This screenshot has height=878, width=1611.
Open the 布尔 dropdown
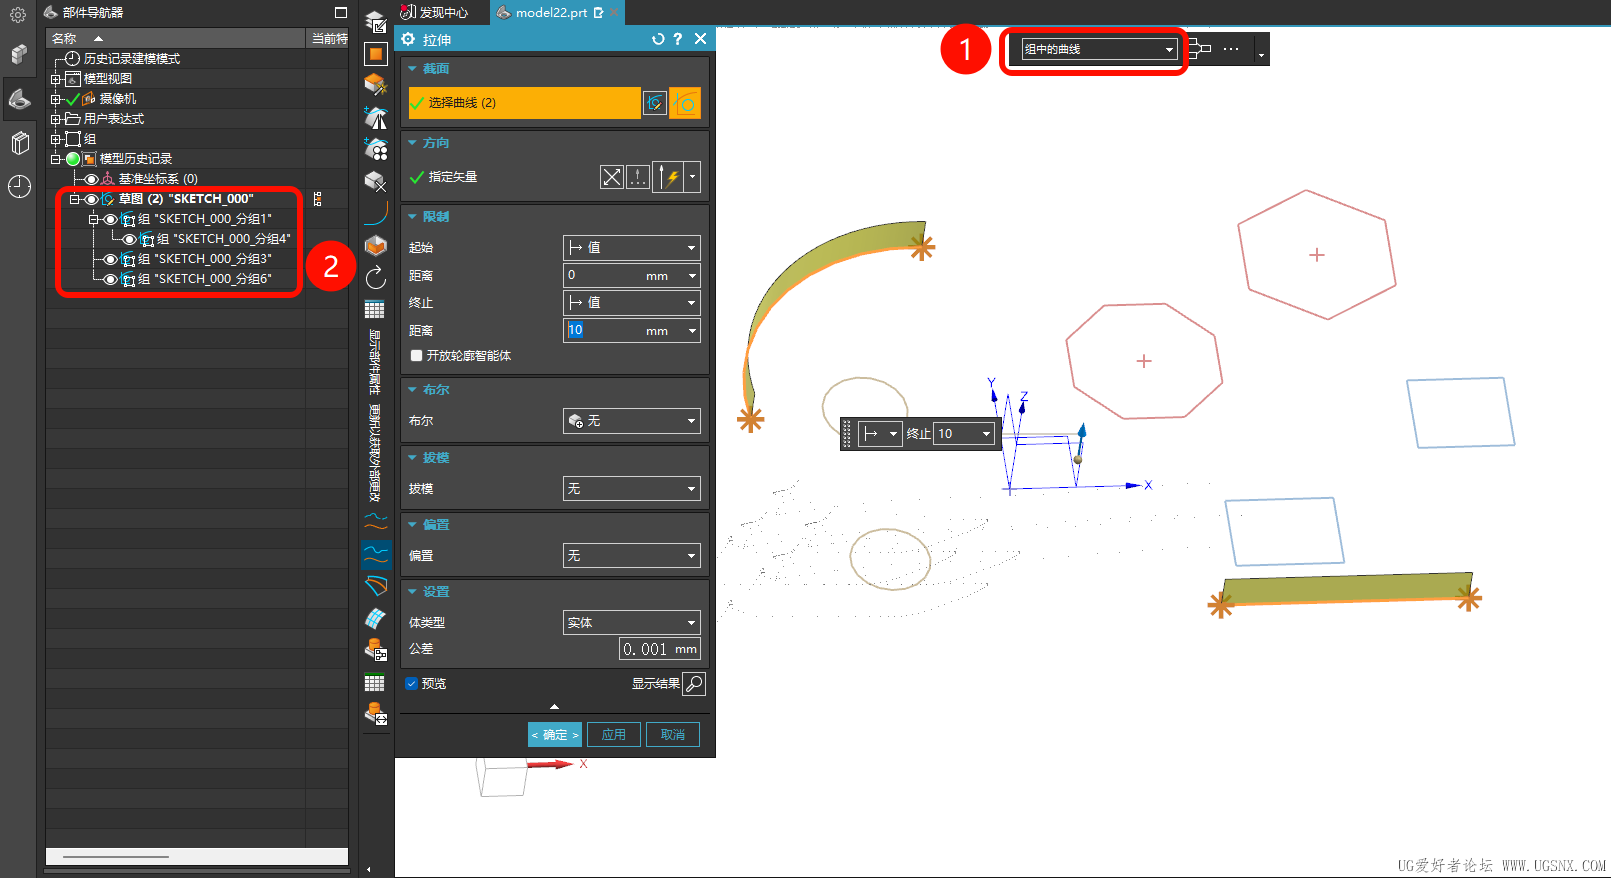(x=632, y=421)
